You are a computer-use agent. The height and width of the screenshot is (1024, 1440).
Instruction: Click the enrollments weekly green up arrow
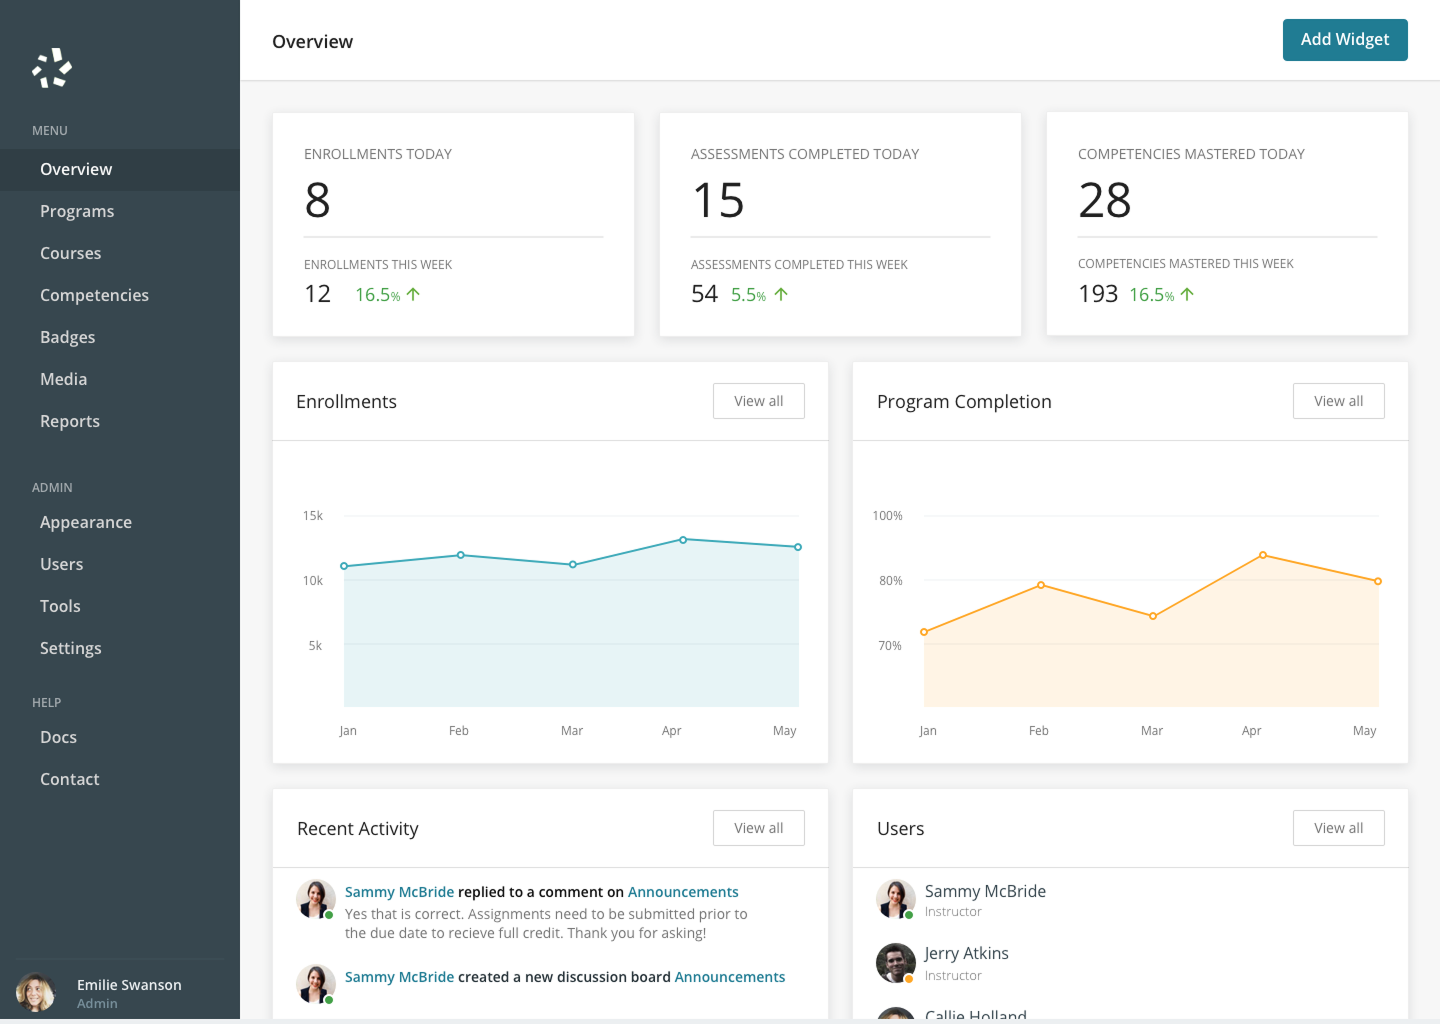pyautogui.click(x=413, y=294)
